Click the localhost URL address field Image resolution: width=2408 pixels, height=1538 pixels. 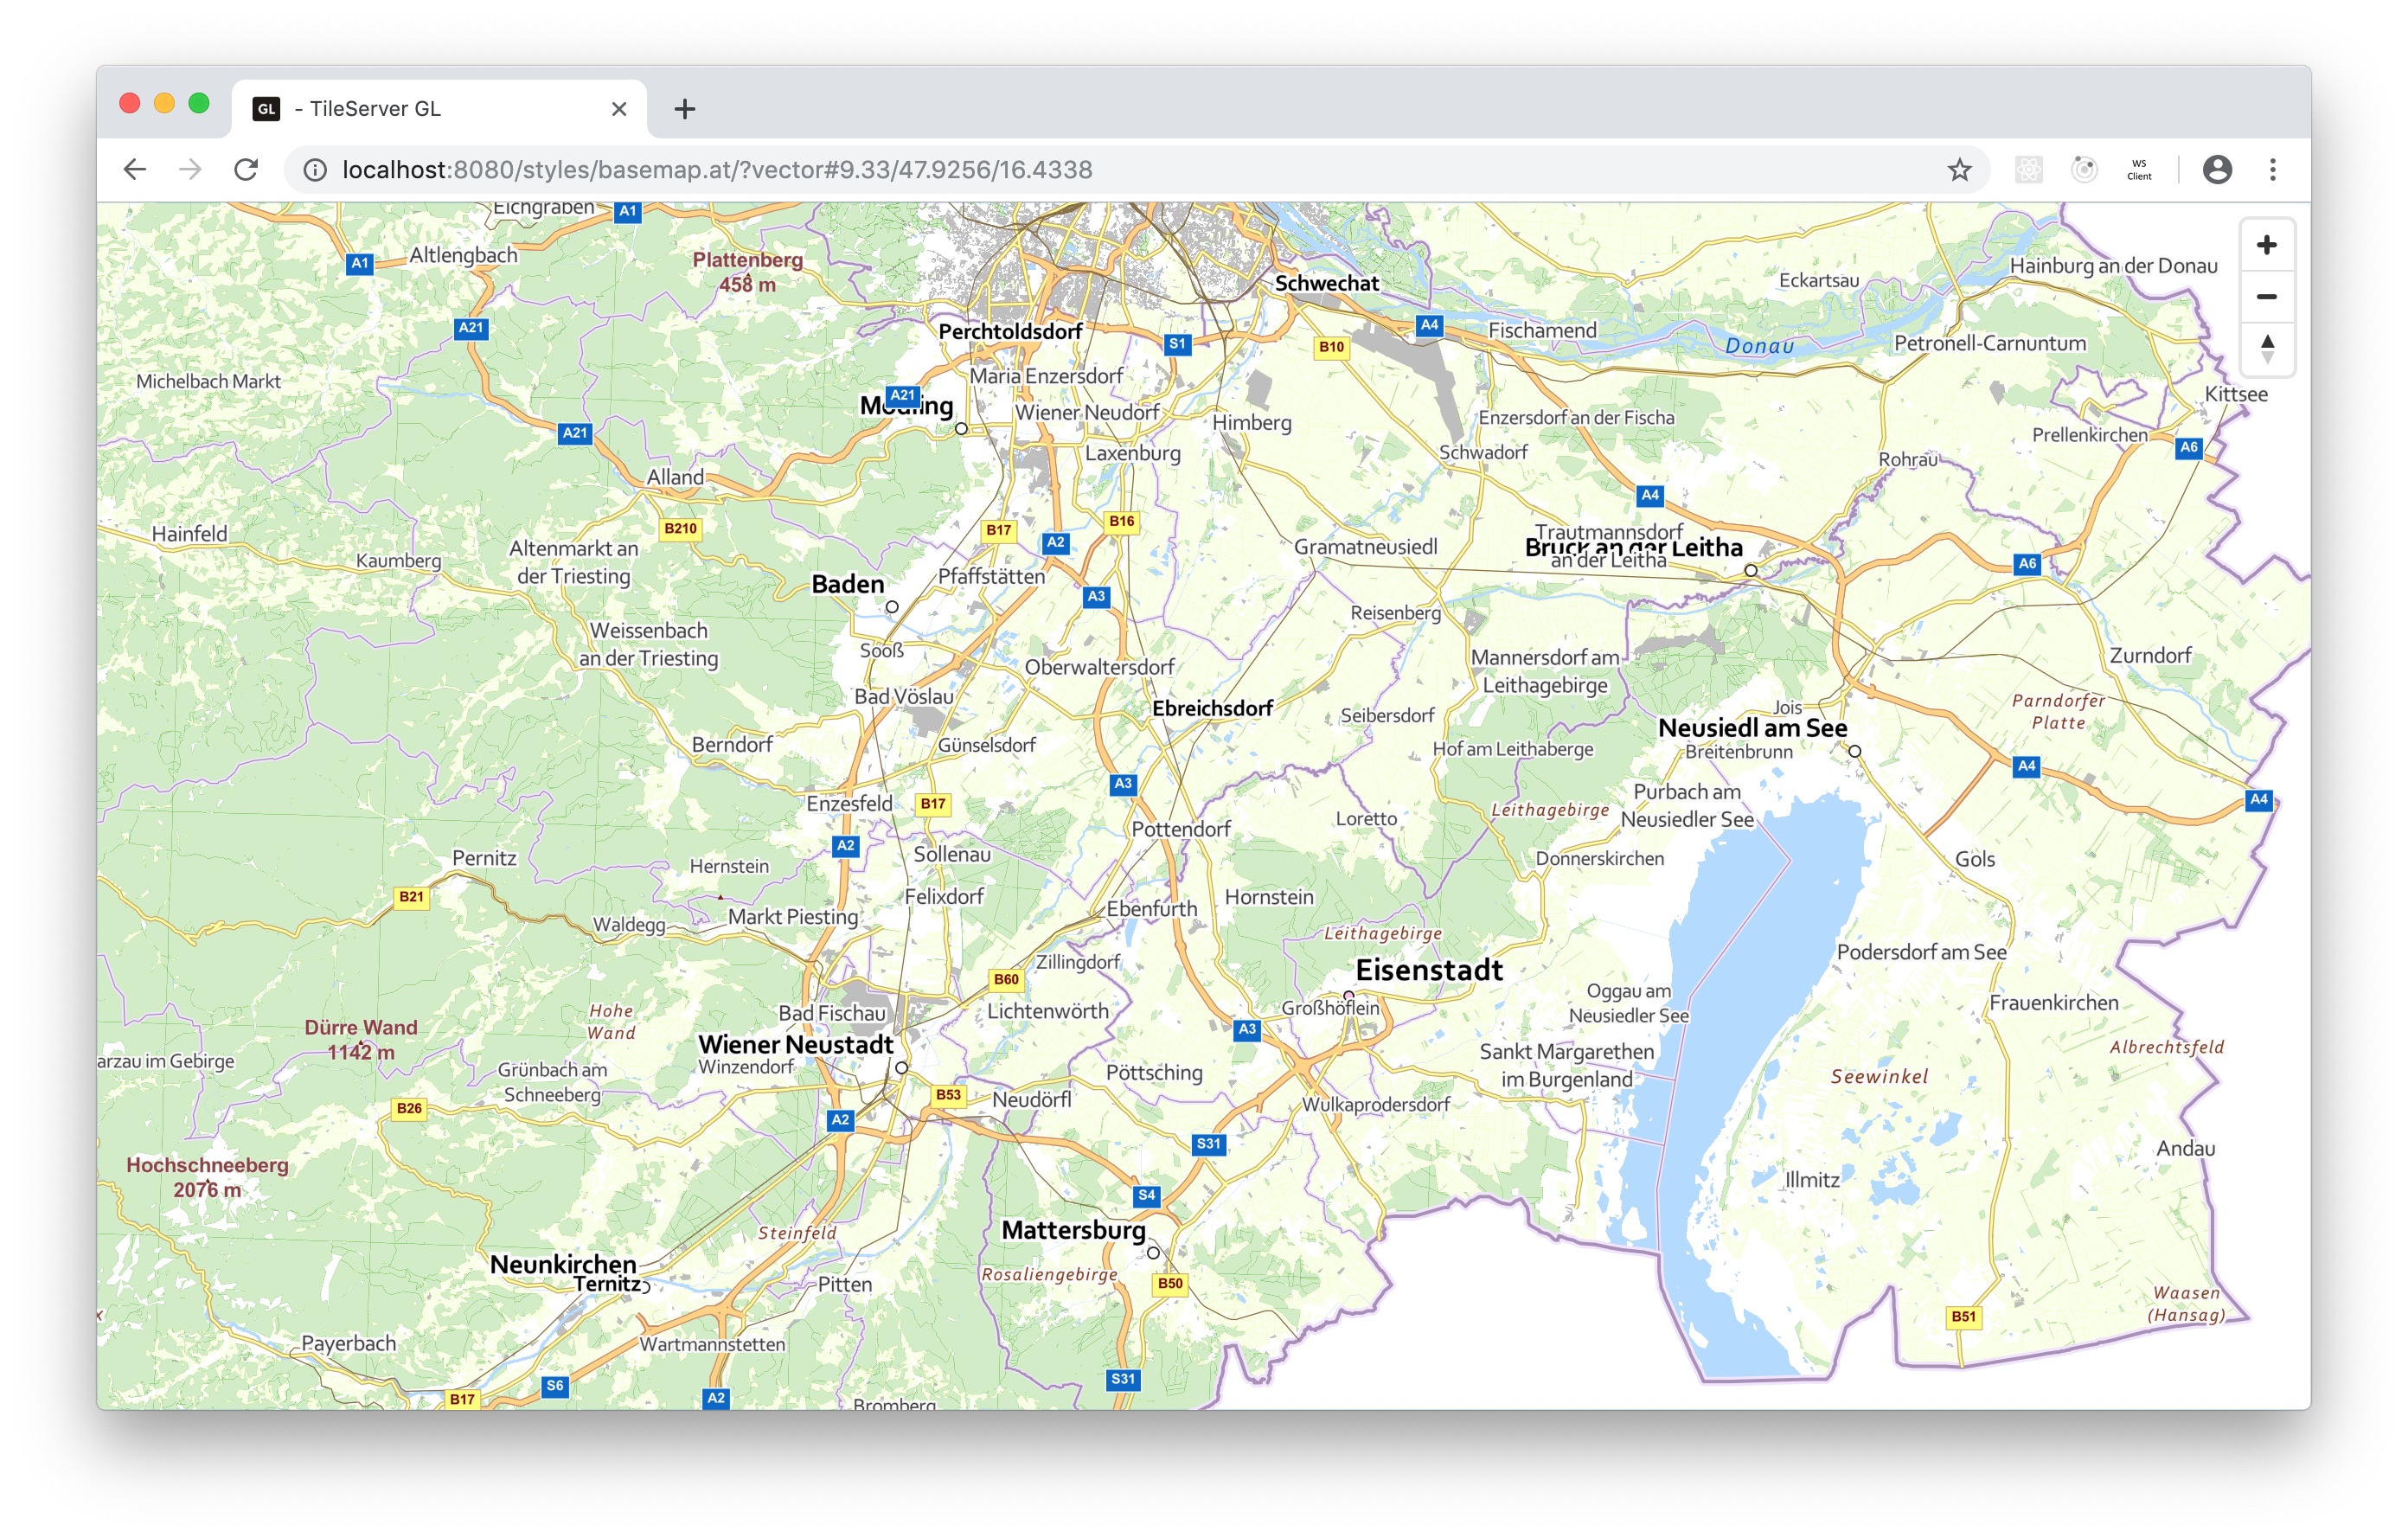[x=716, y=170]
